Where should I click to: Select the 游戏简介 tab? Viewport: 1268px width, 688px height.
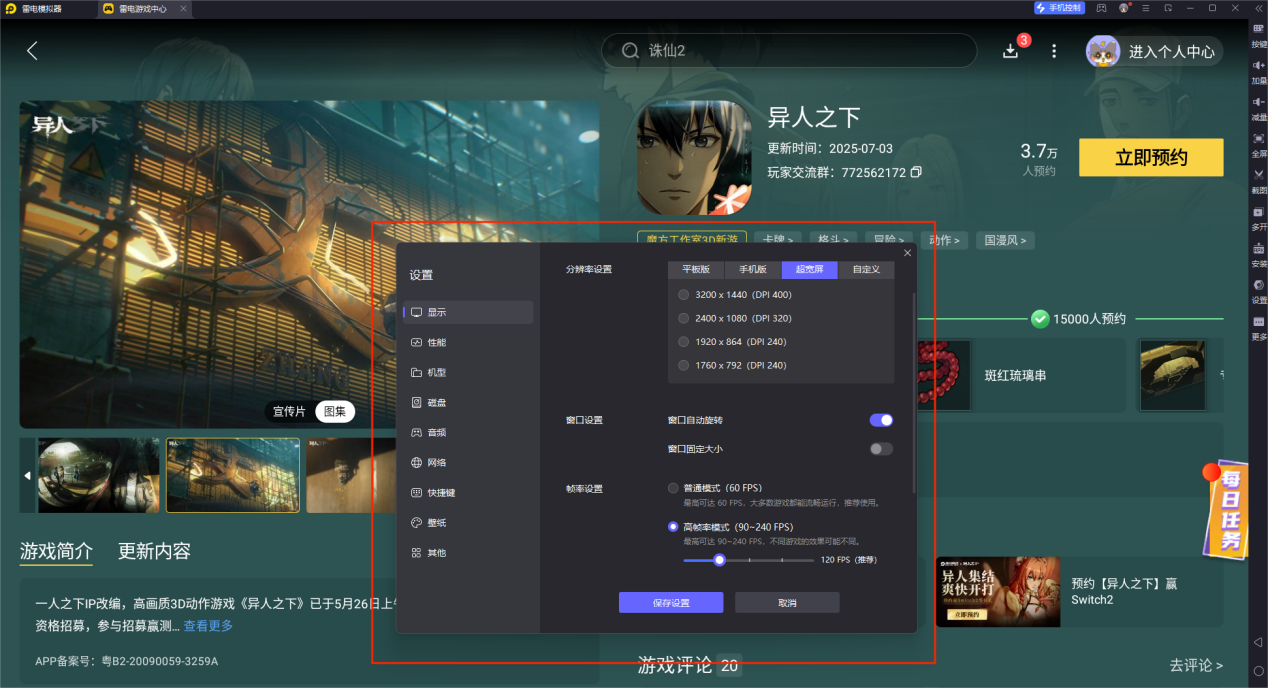tap(56, 551)
